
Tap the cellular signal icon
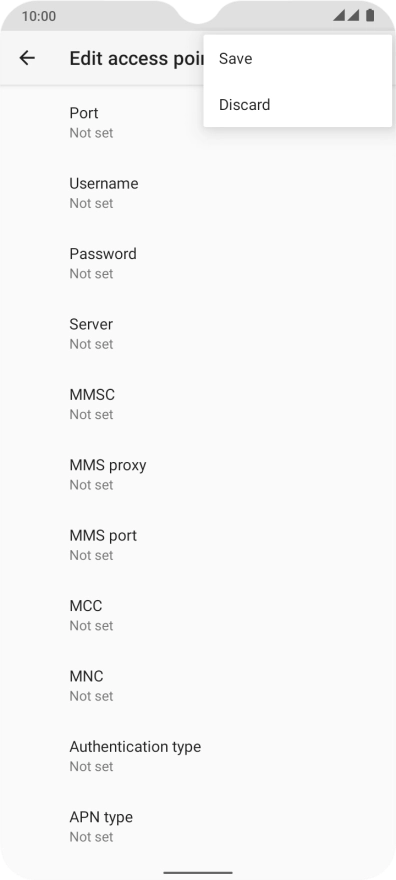tap(339, 15)
